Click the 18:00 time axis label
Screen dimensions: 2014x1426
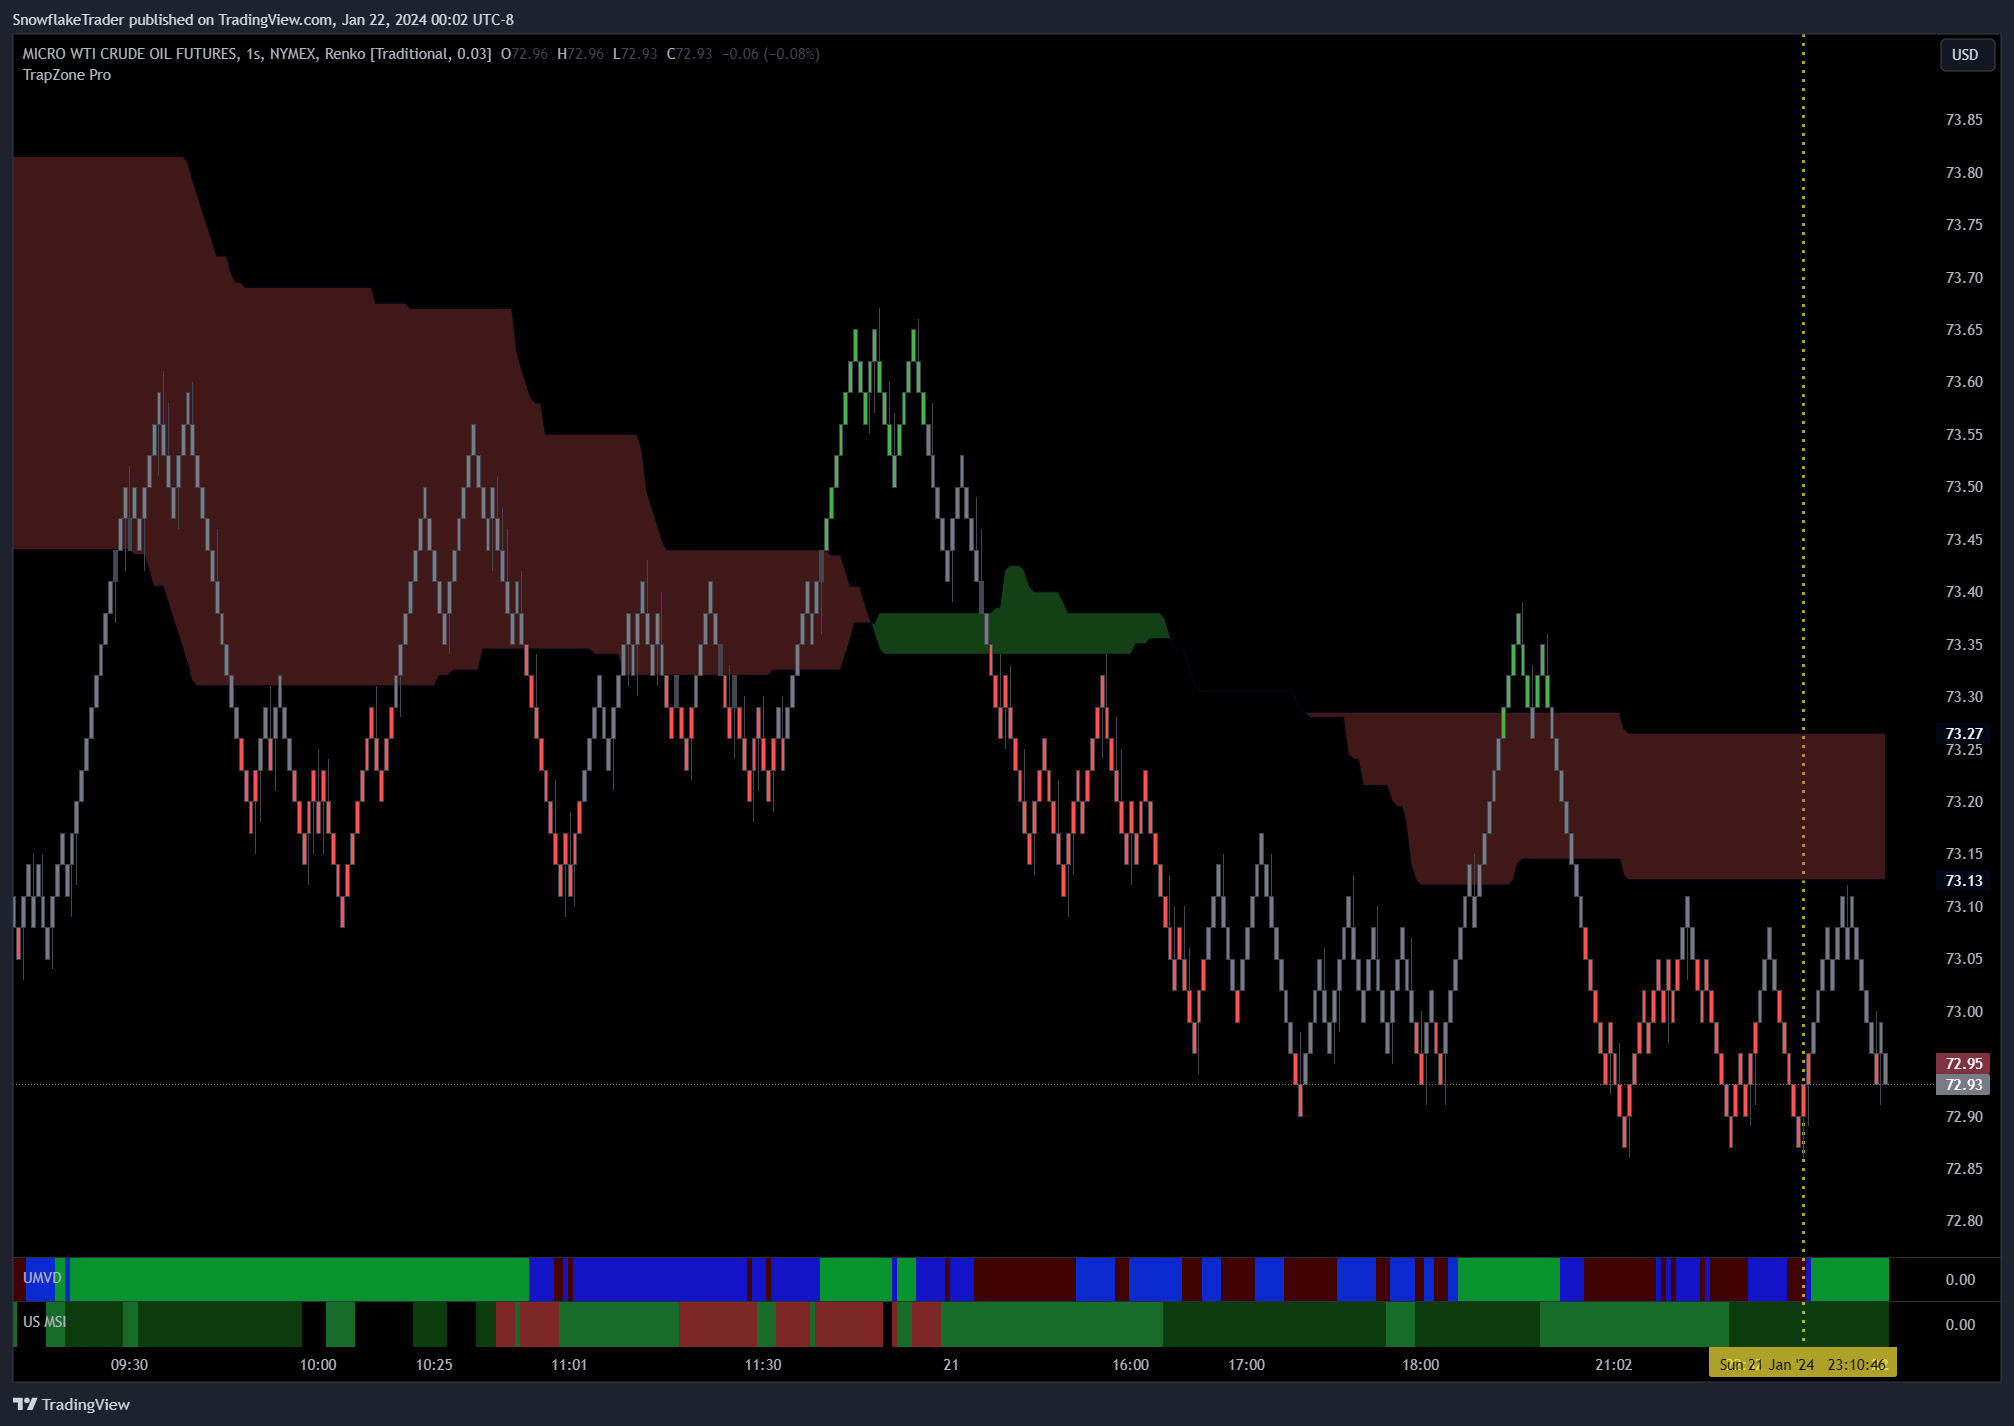1421,1364
